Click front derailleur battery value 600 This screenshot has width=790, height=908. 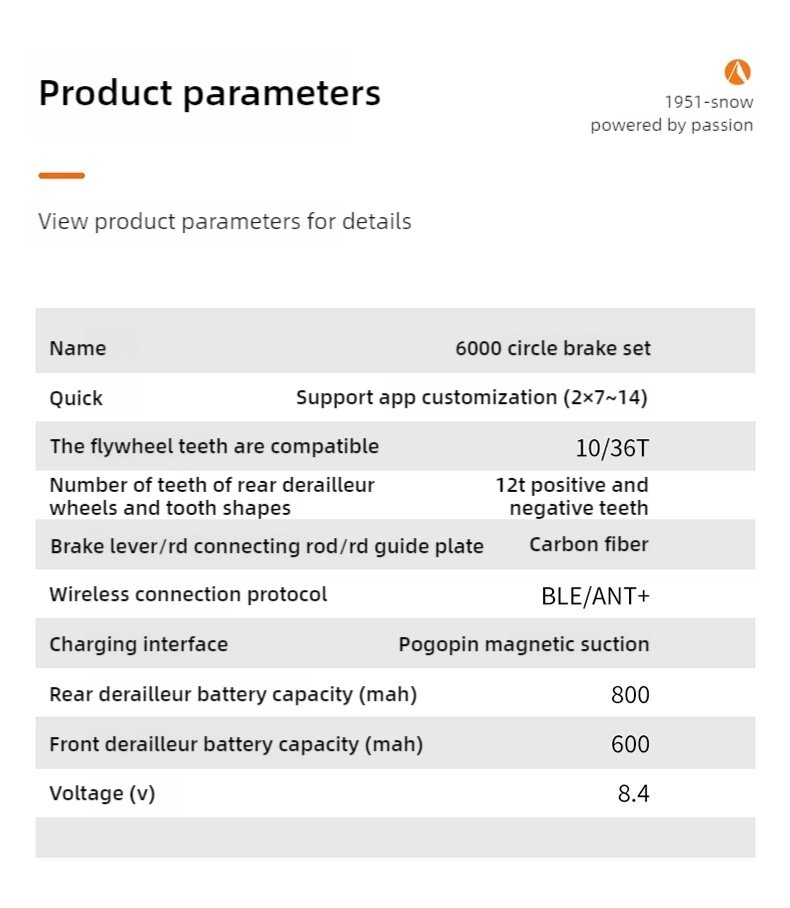pyautogui.click(x=630, y=744)
